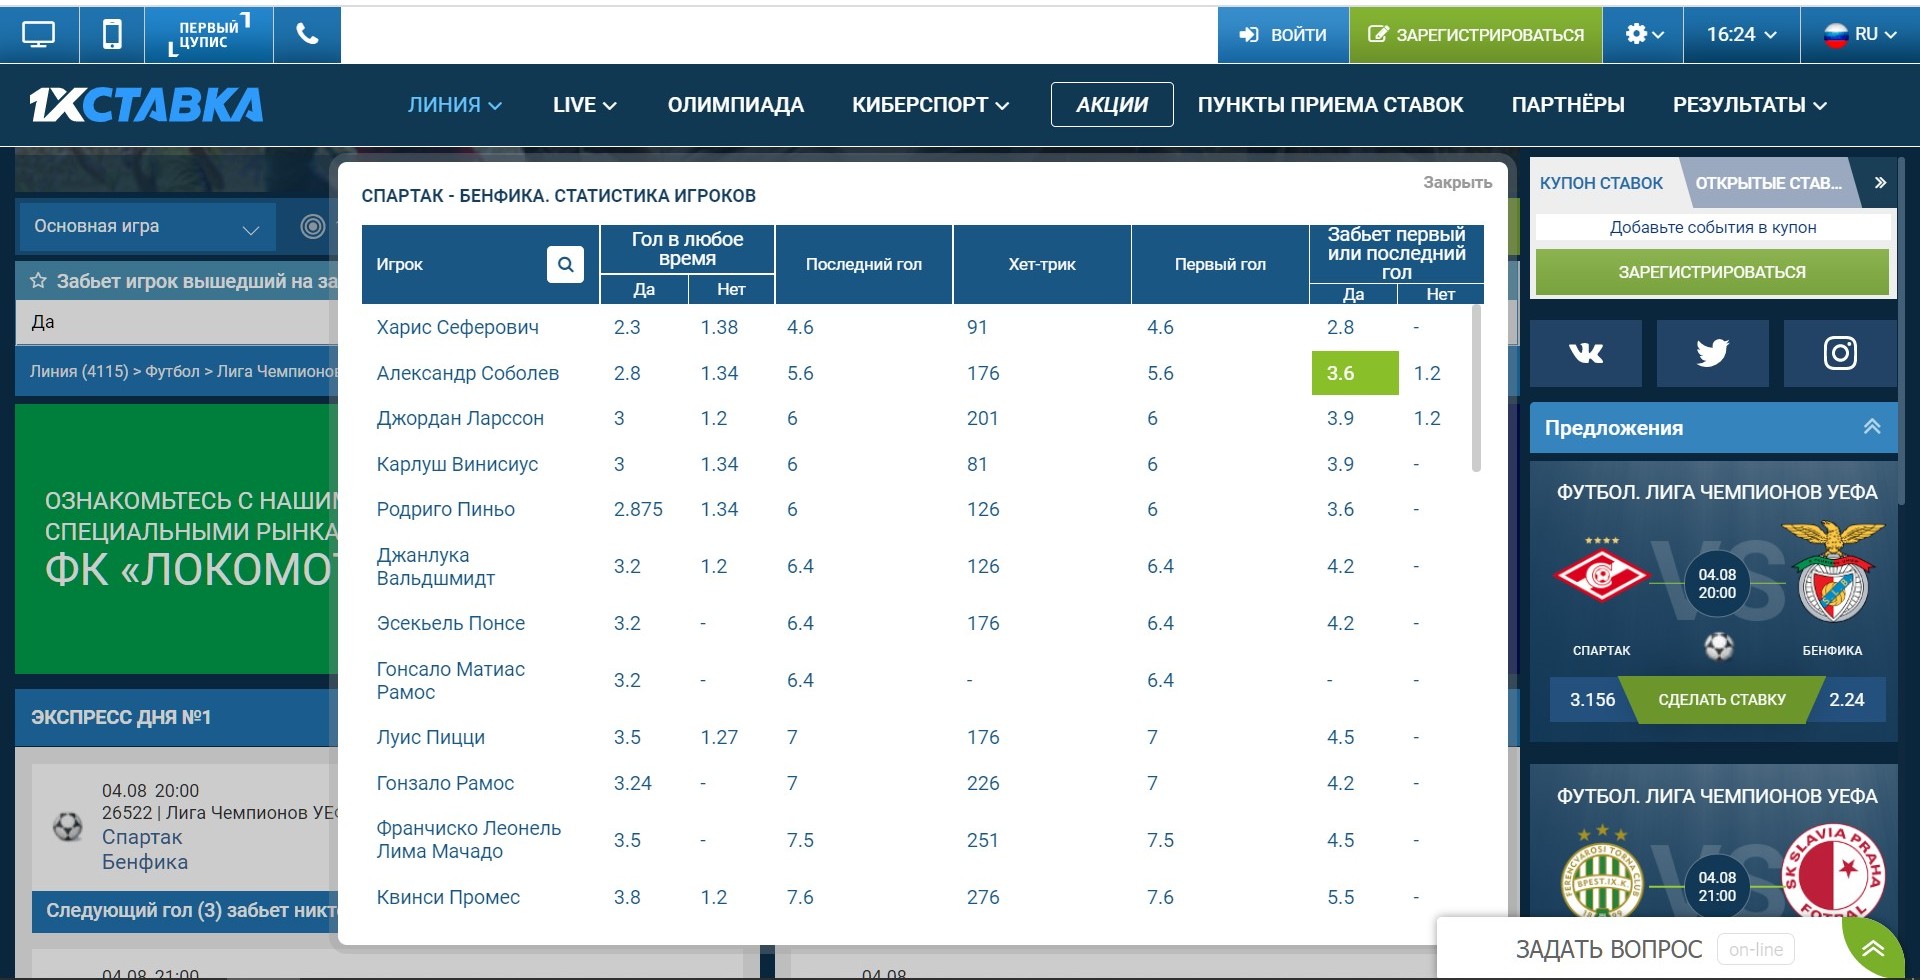The image size is (1920, 980).
Task: Click the favorite star for Забьет игрок
Action: (38, 282)
